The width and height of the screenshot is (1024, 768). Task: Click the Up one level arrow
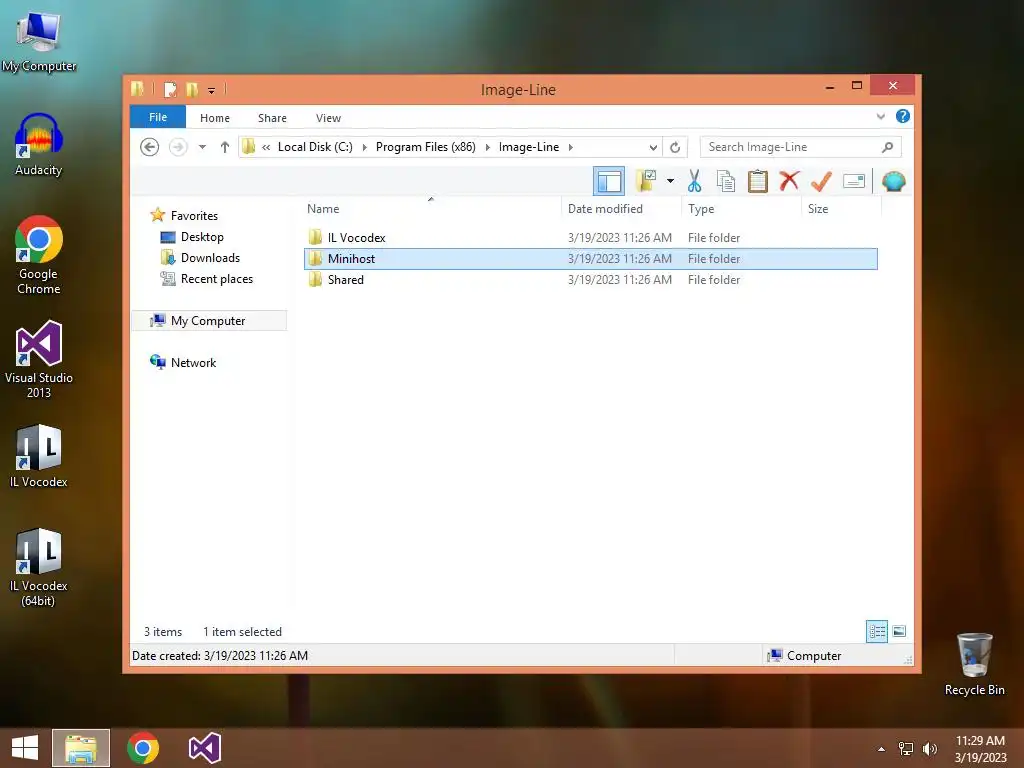[225, 147]
